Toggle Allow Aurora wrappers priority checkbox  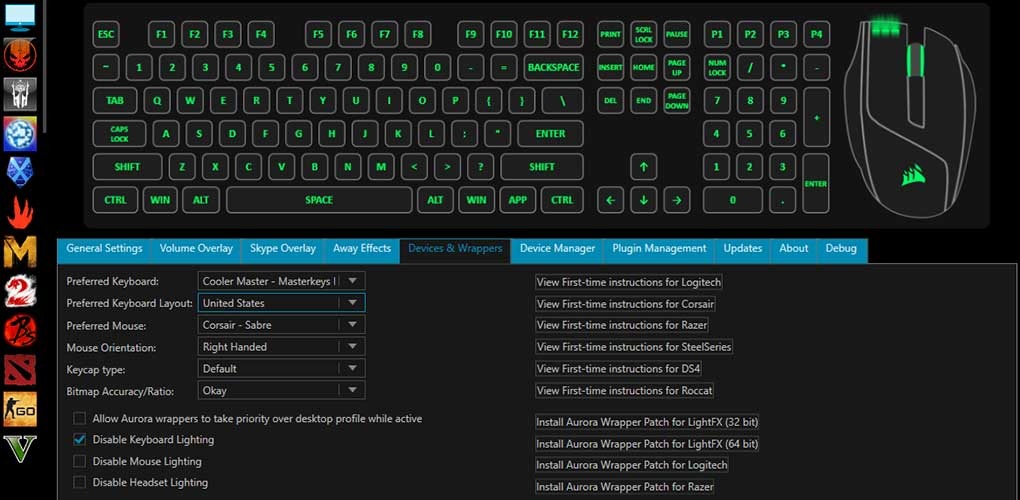click(x=79, y=419)
